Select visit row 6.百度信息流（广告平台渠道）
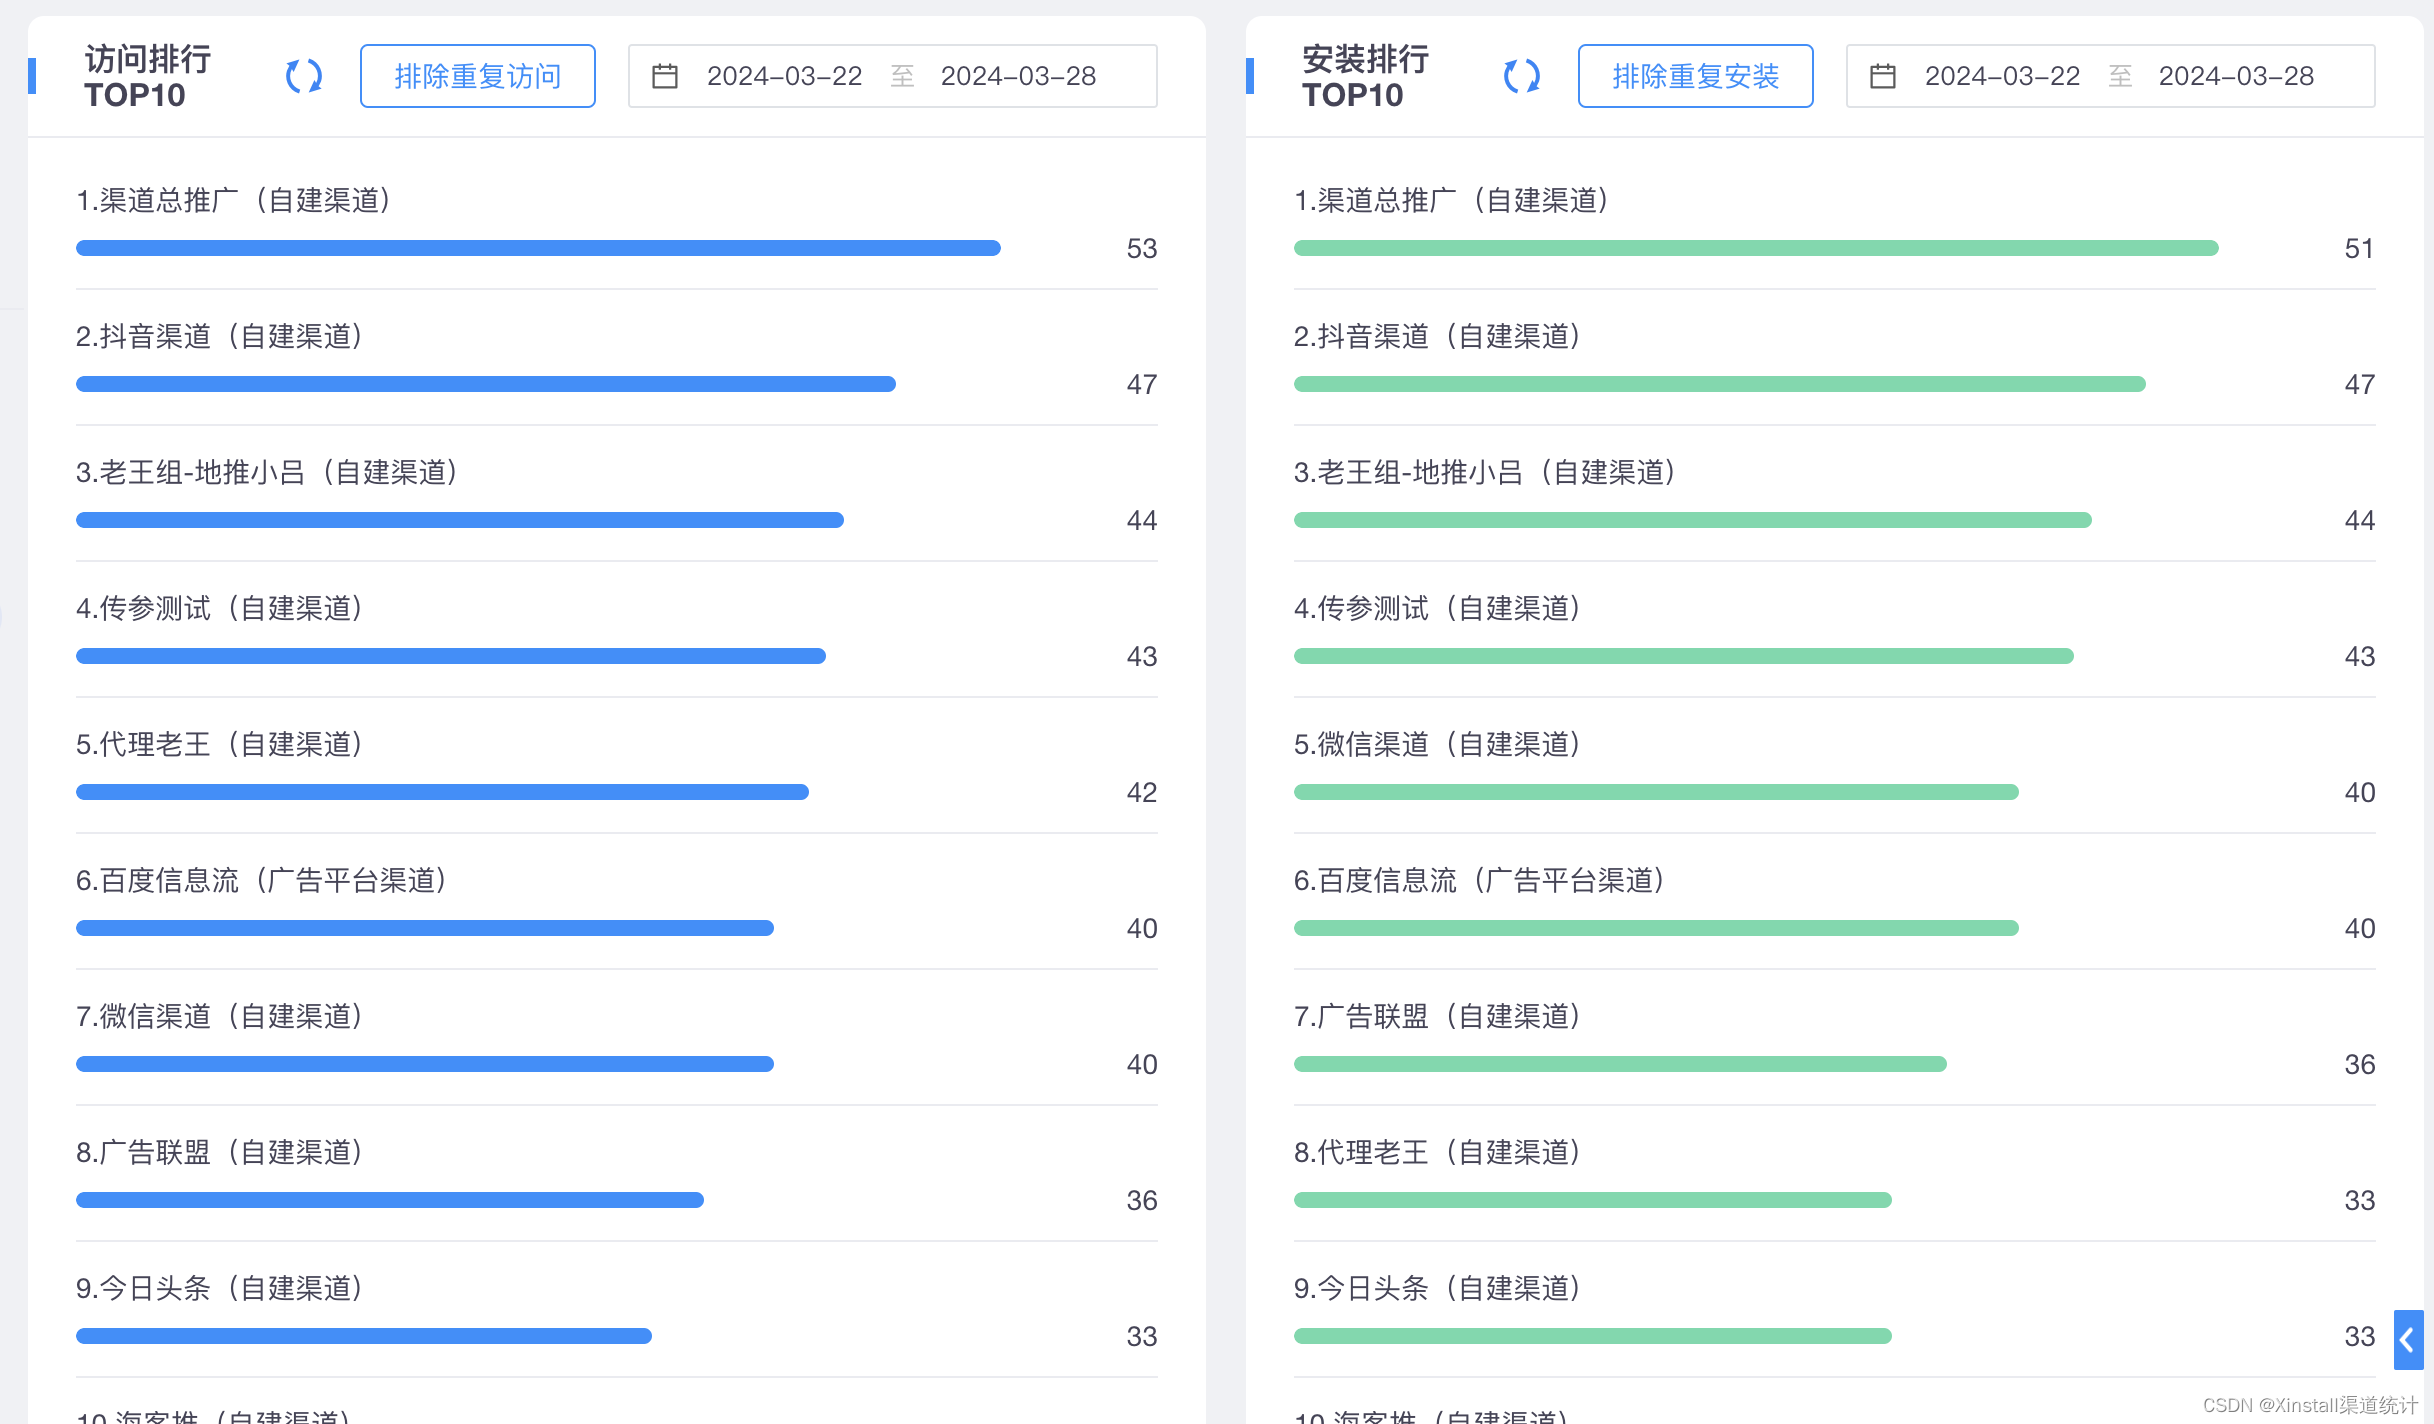 [617, 902]
